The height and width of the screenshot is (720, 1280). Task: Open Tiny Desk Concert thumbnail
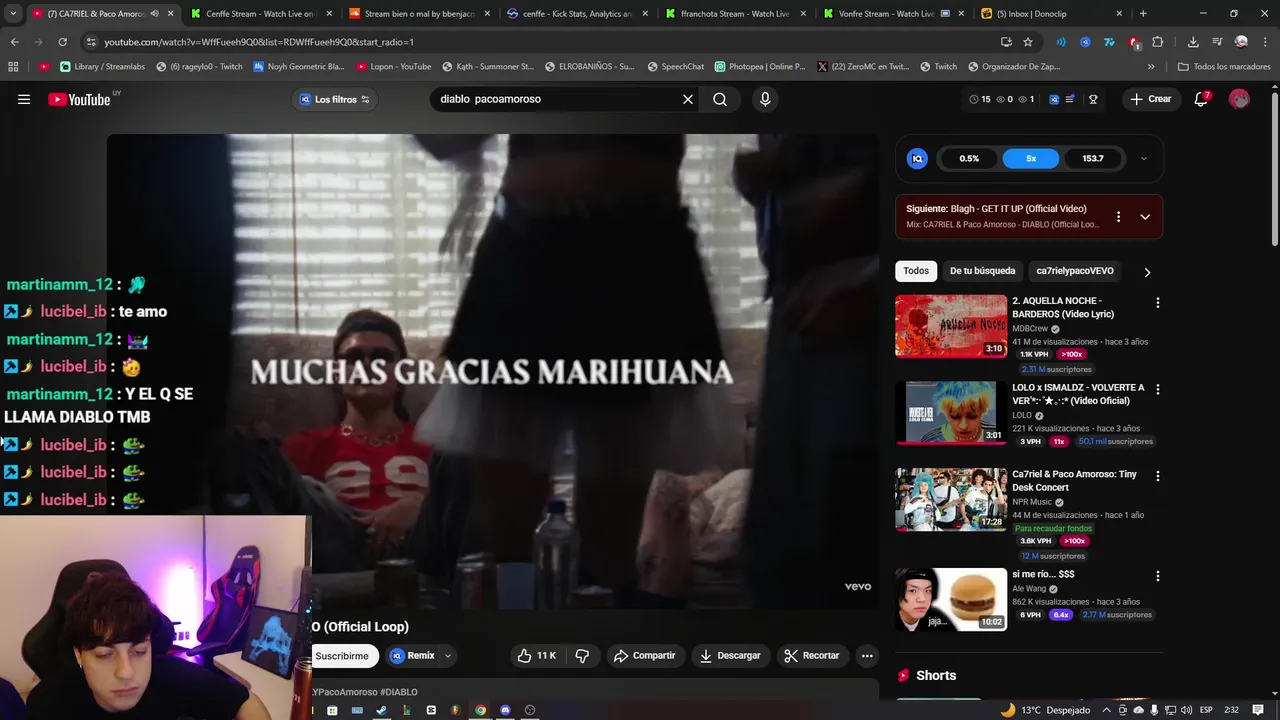pyautogui.click(x=951, y=499)
